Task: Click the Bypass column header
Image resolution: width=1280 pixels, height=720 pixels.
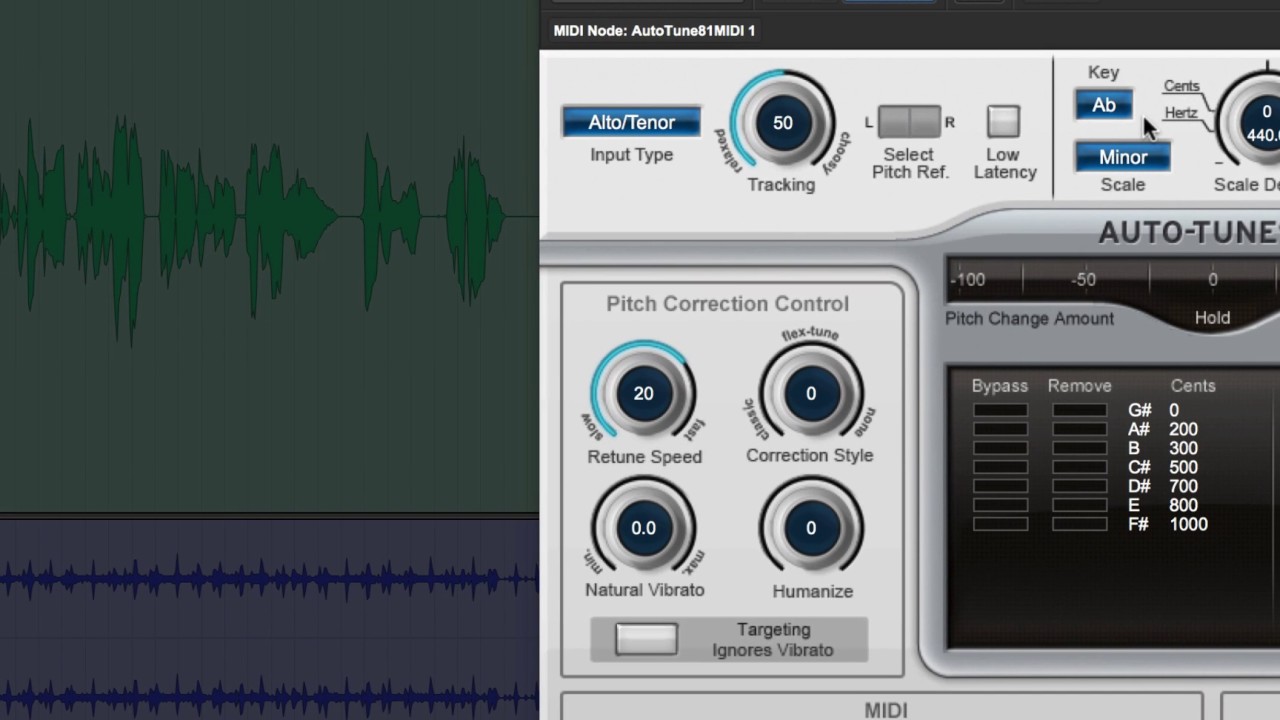Action: pyautogui.click(x=999, y=386)
